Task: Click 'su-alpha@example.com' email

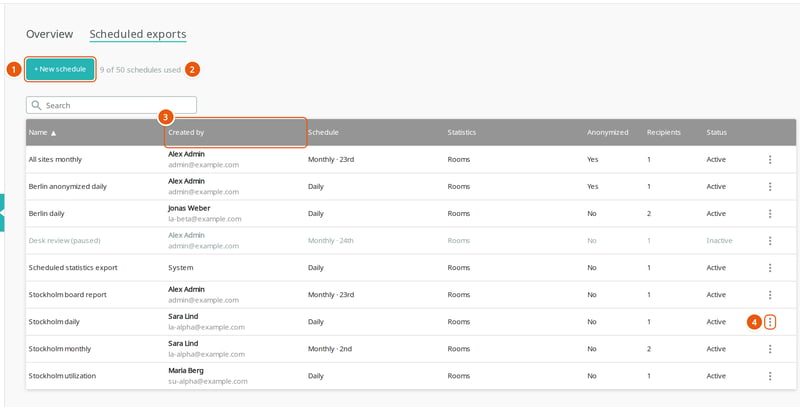Action: [x=208, y=381]
